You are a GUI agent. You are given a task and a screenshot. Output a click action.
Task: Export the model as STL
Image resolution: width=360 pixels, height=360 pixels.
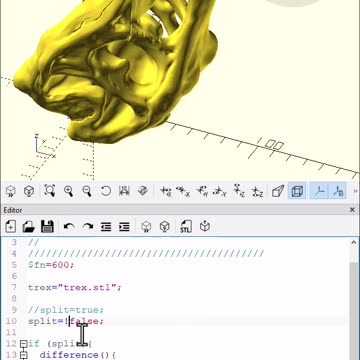(x=186, y=227)
